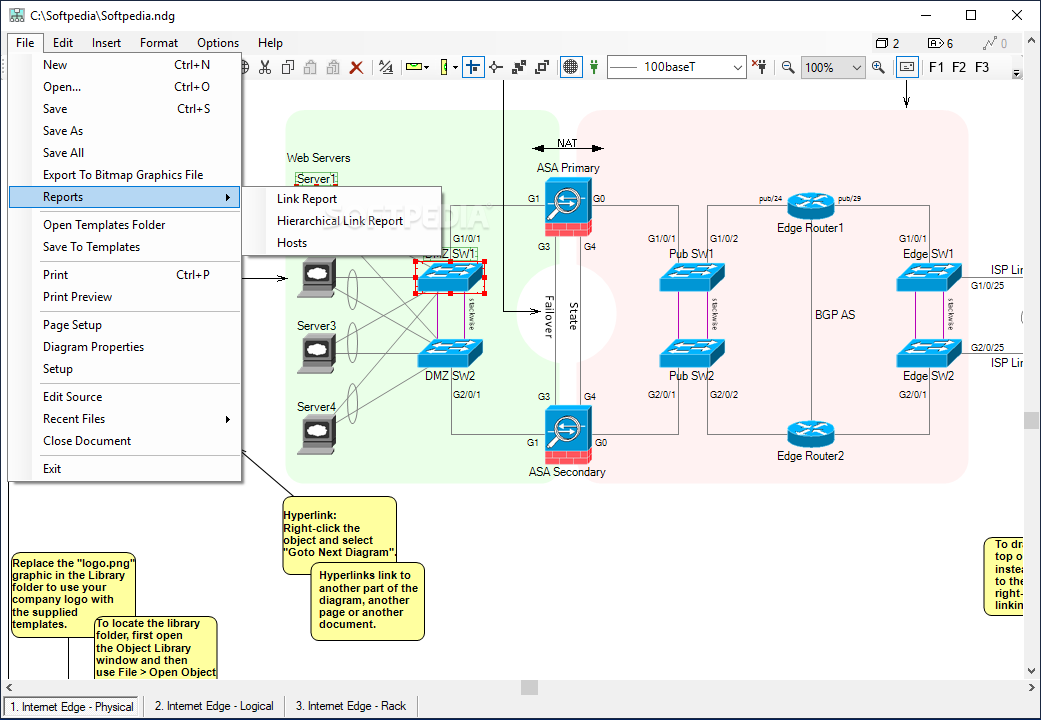Click the Copy icon in toolbar
Screen dimensions: 1041x720
pos(287,67)
